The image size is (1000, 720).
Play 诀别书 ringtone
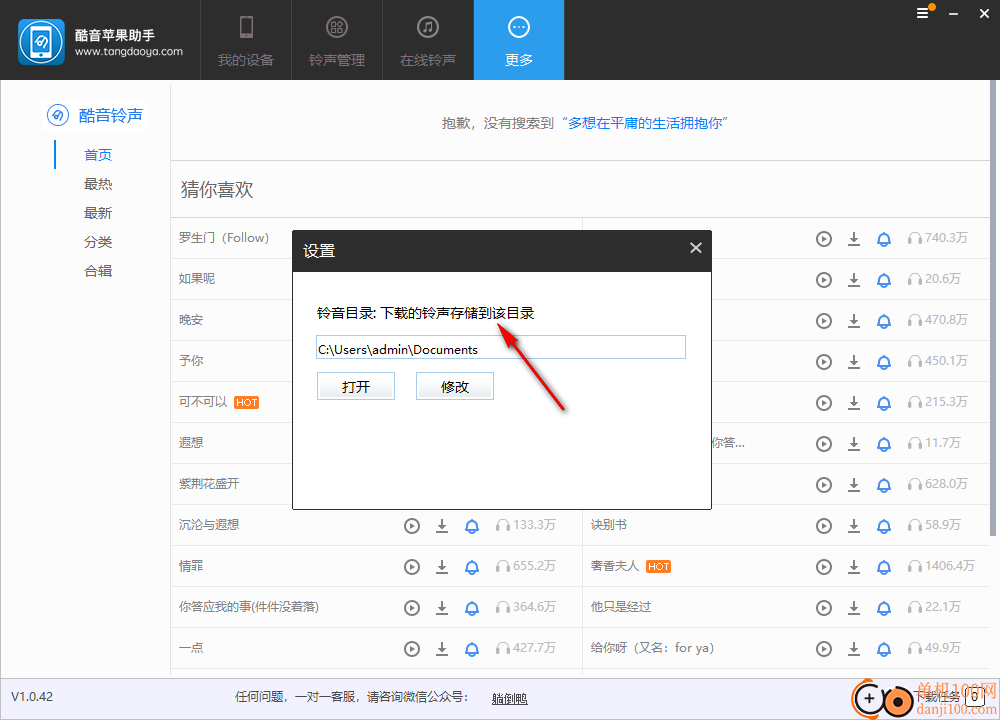click(824, 525)
